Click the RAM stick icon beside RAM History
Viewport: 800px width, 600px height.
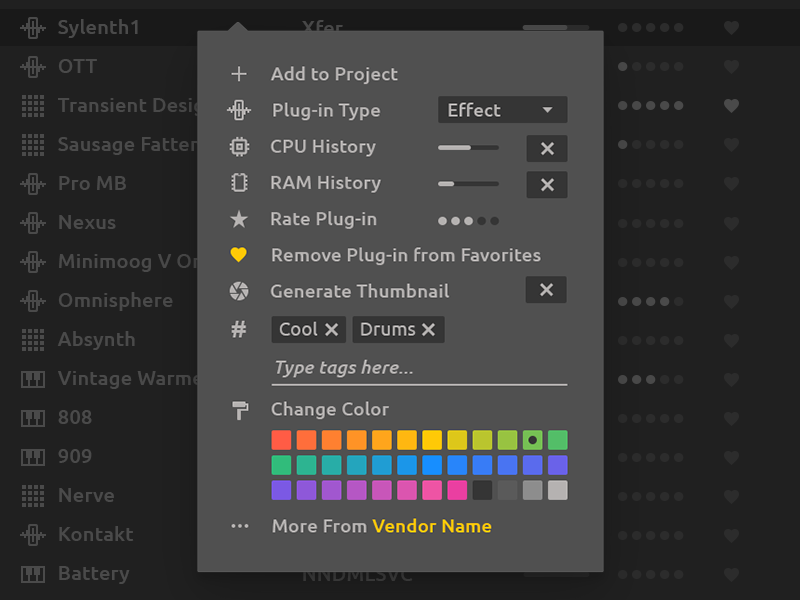point(240,183)
